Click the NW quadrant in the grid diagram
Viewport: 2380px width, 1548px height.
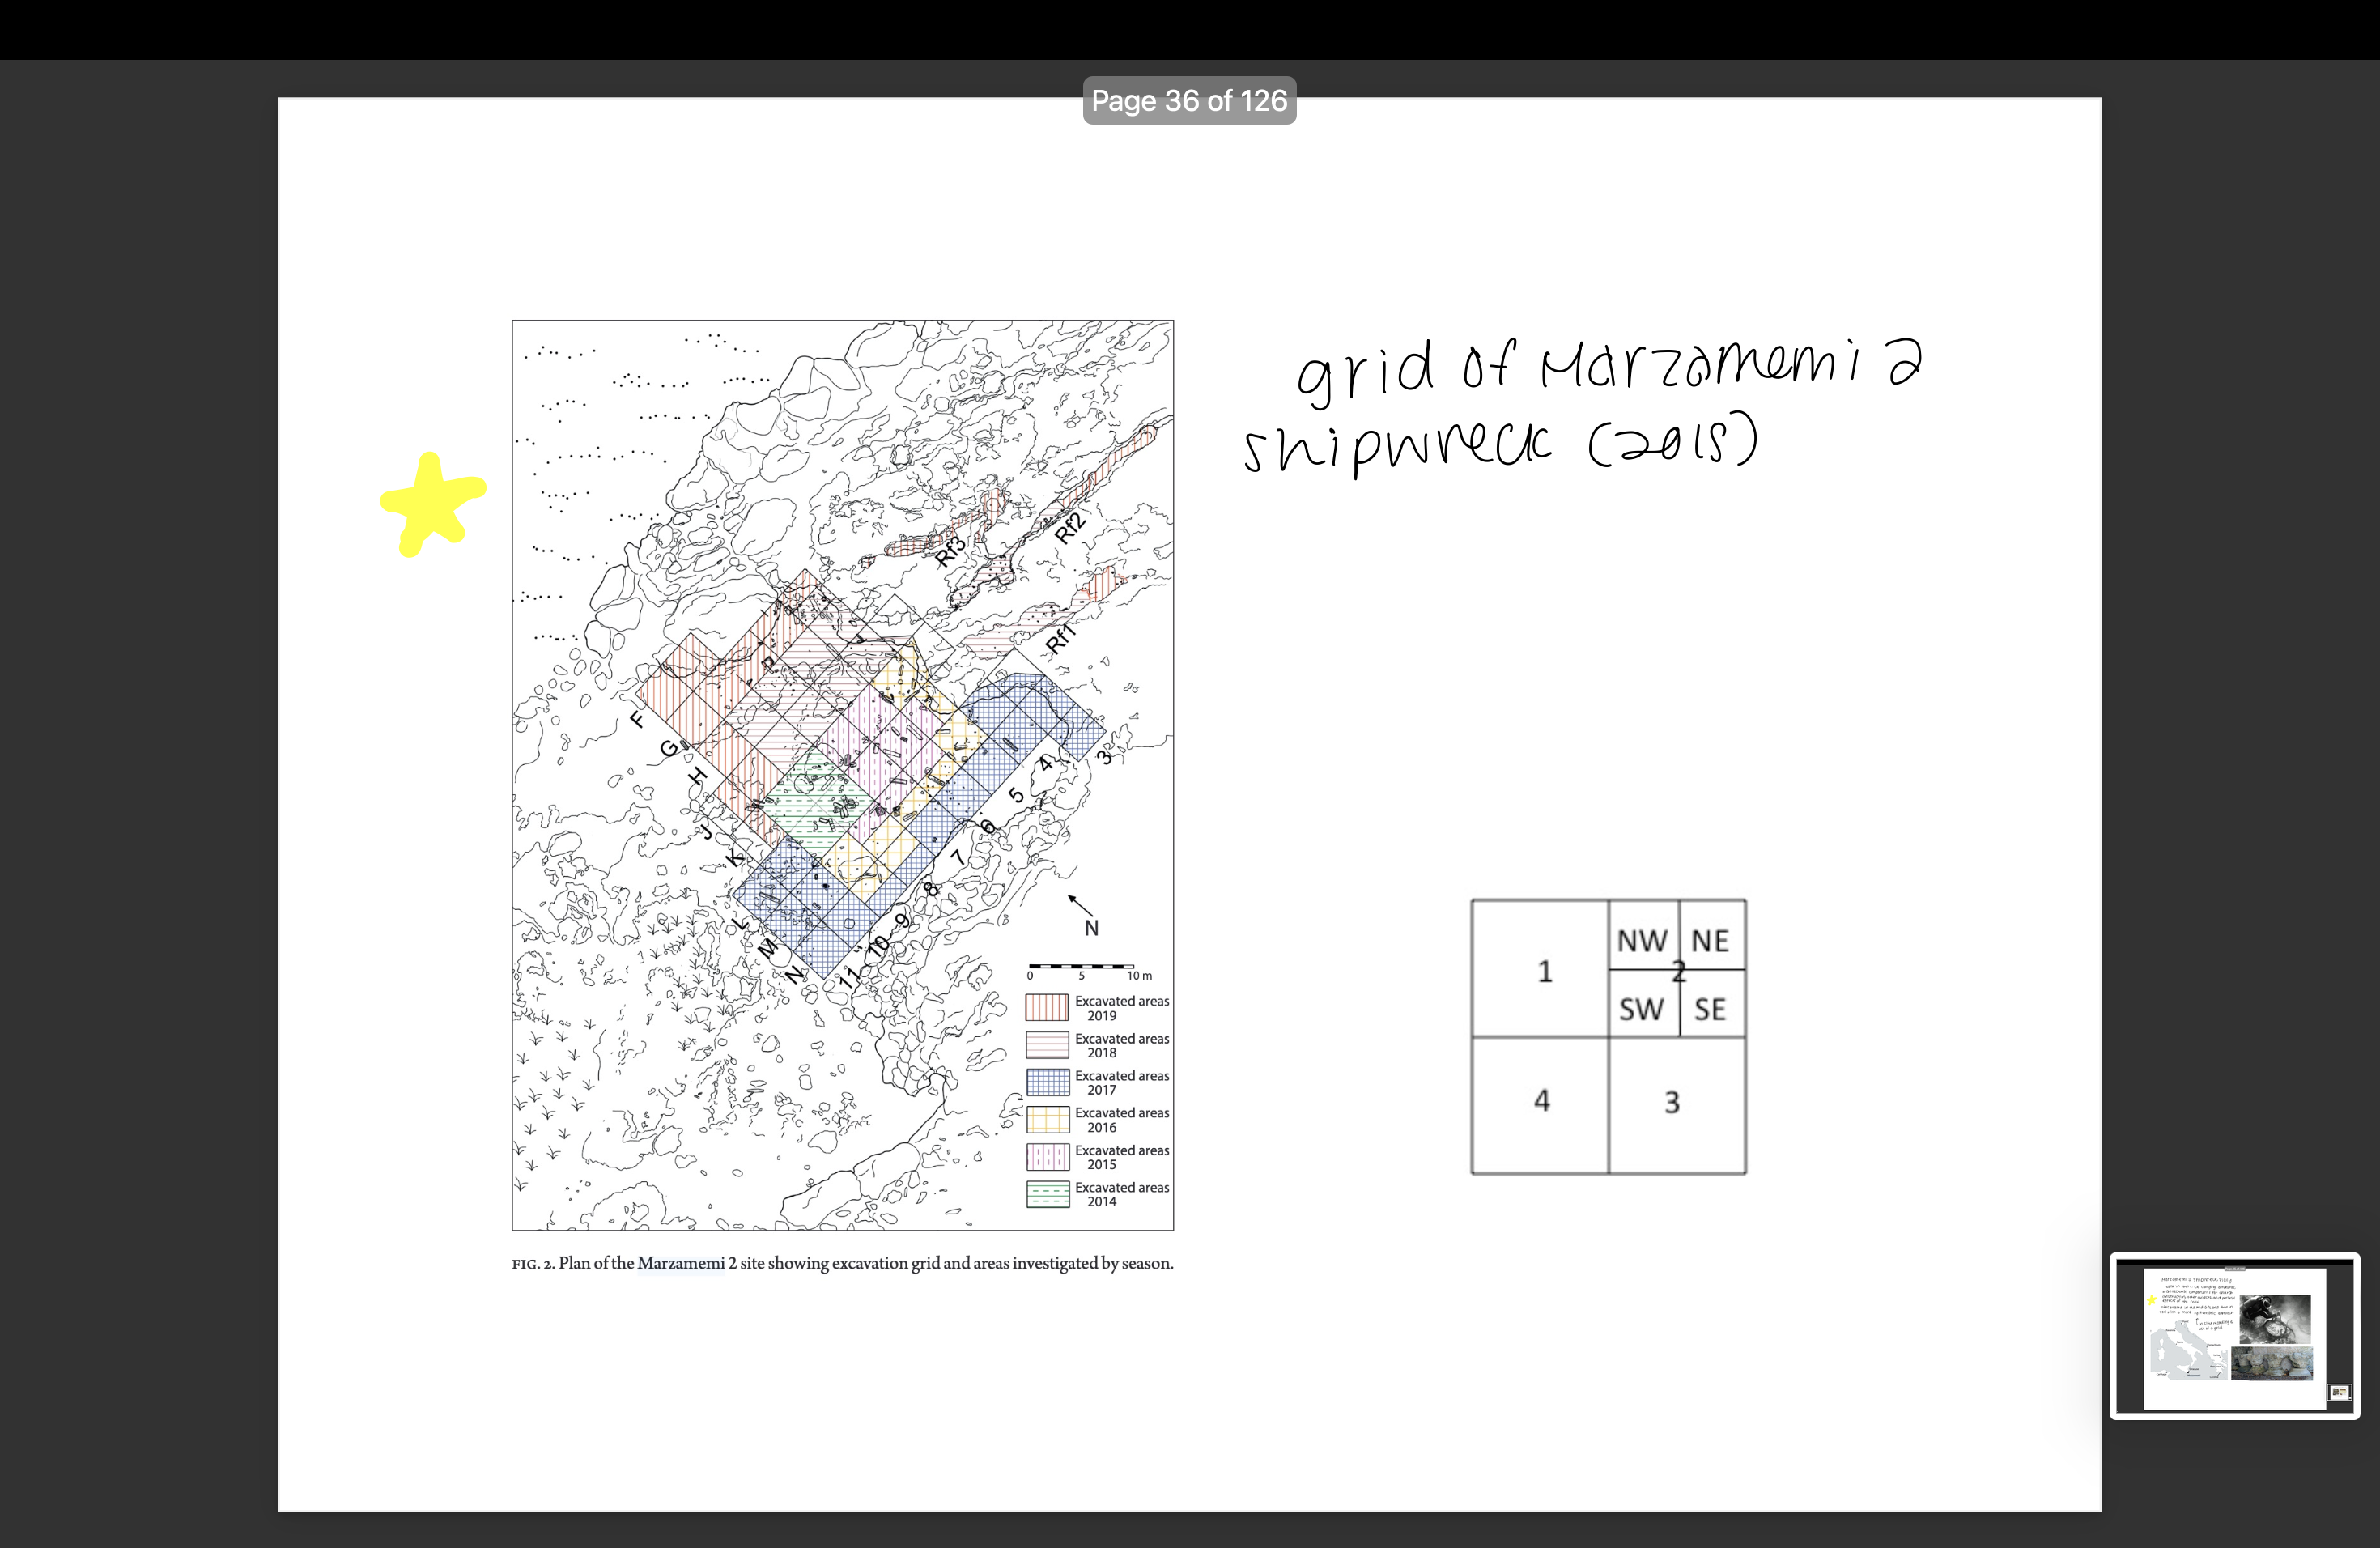(1643, 939)
